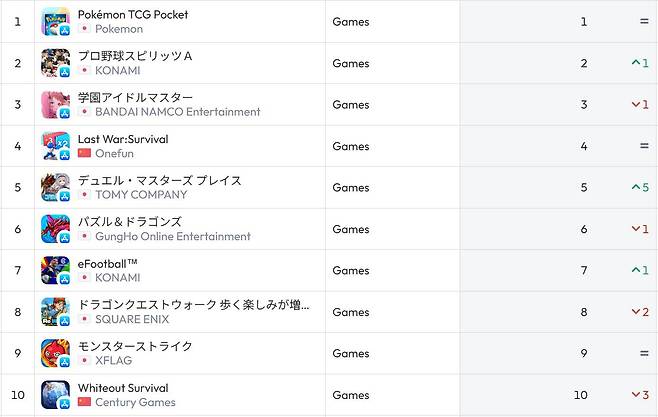Image resolution: width=658 pixels, height=417 pixels.
Task: Open the Last War:Survival title link
Action: (122, 139)
